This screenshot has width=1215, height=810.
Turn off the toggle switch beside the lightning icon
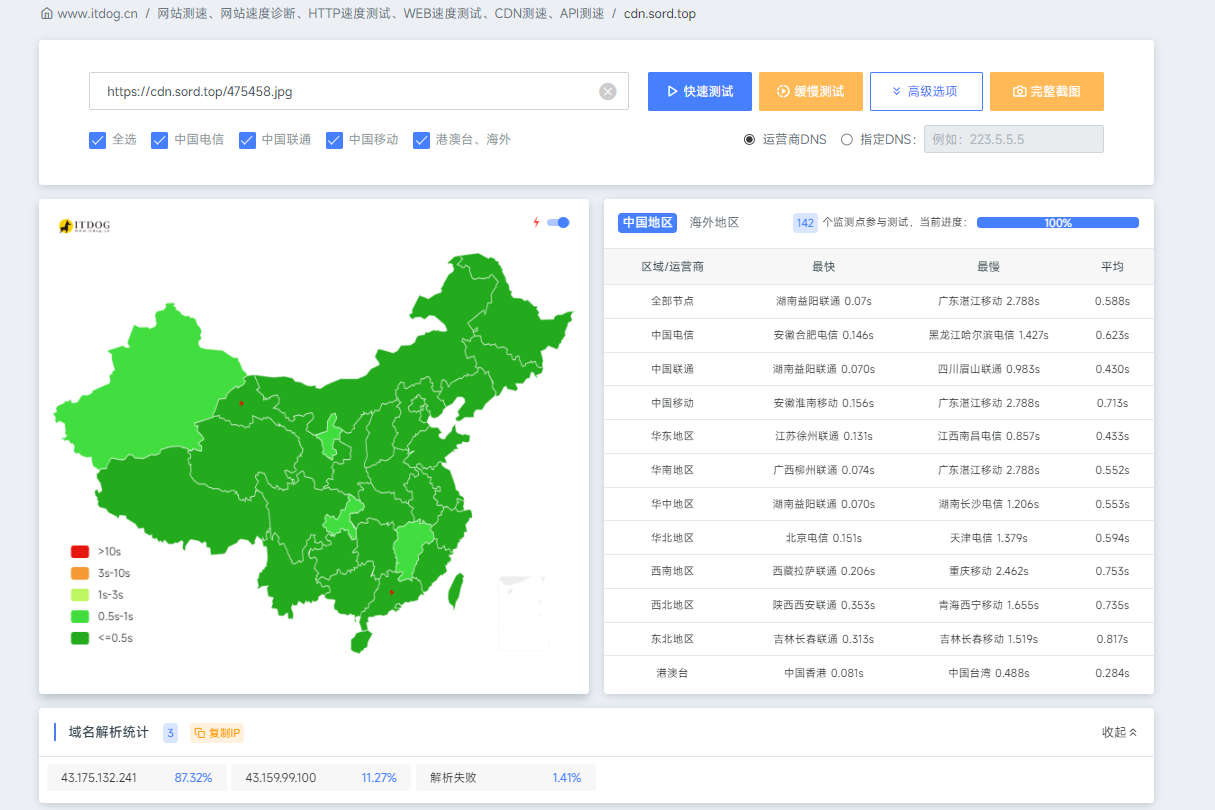tap(558, 222)
